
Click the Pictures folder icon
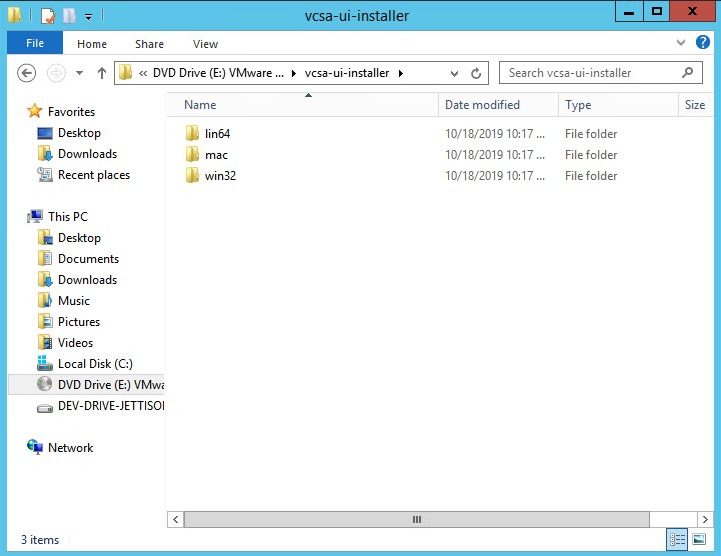(x=45, y=321)
